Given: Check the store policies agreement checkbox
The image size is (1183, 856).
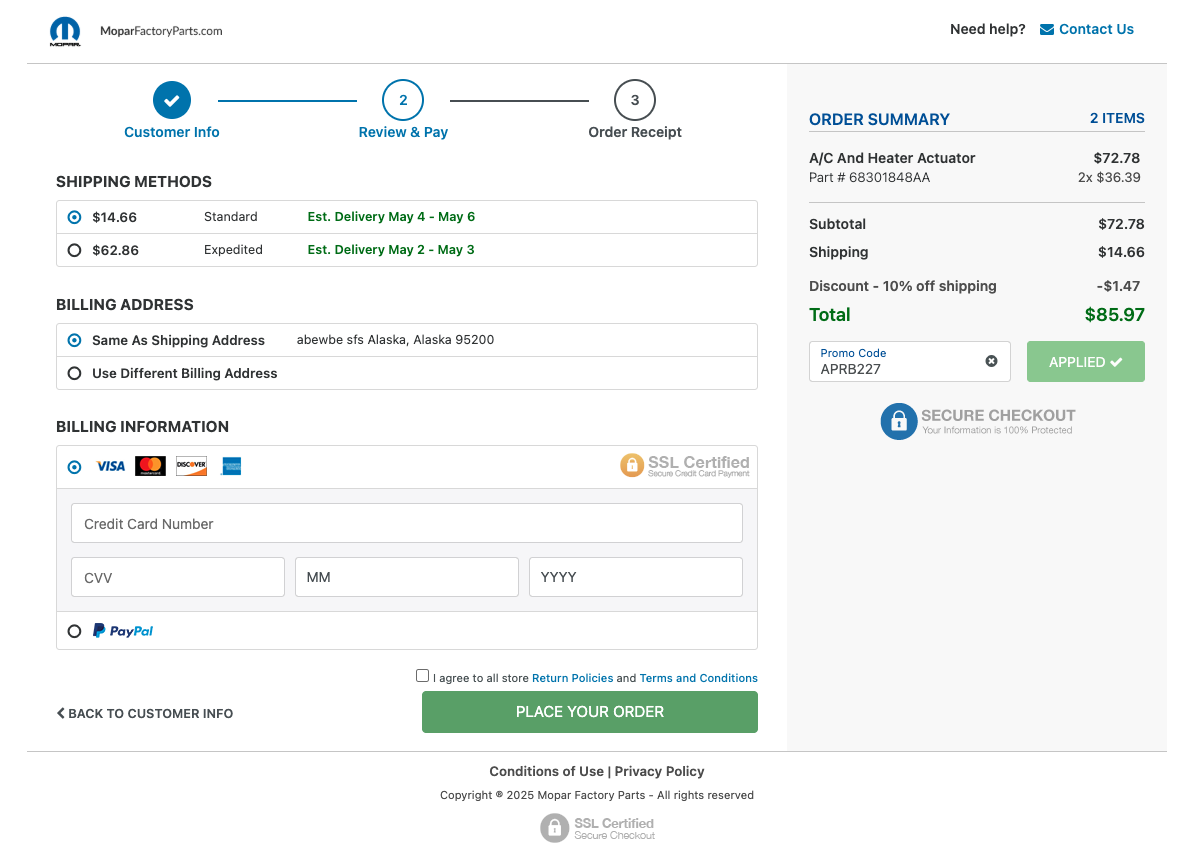Looking at the screenshot, I should [422, 675].
